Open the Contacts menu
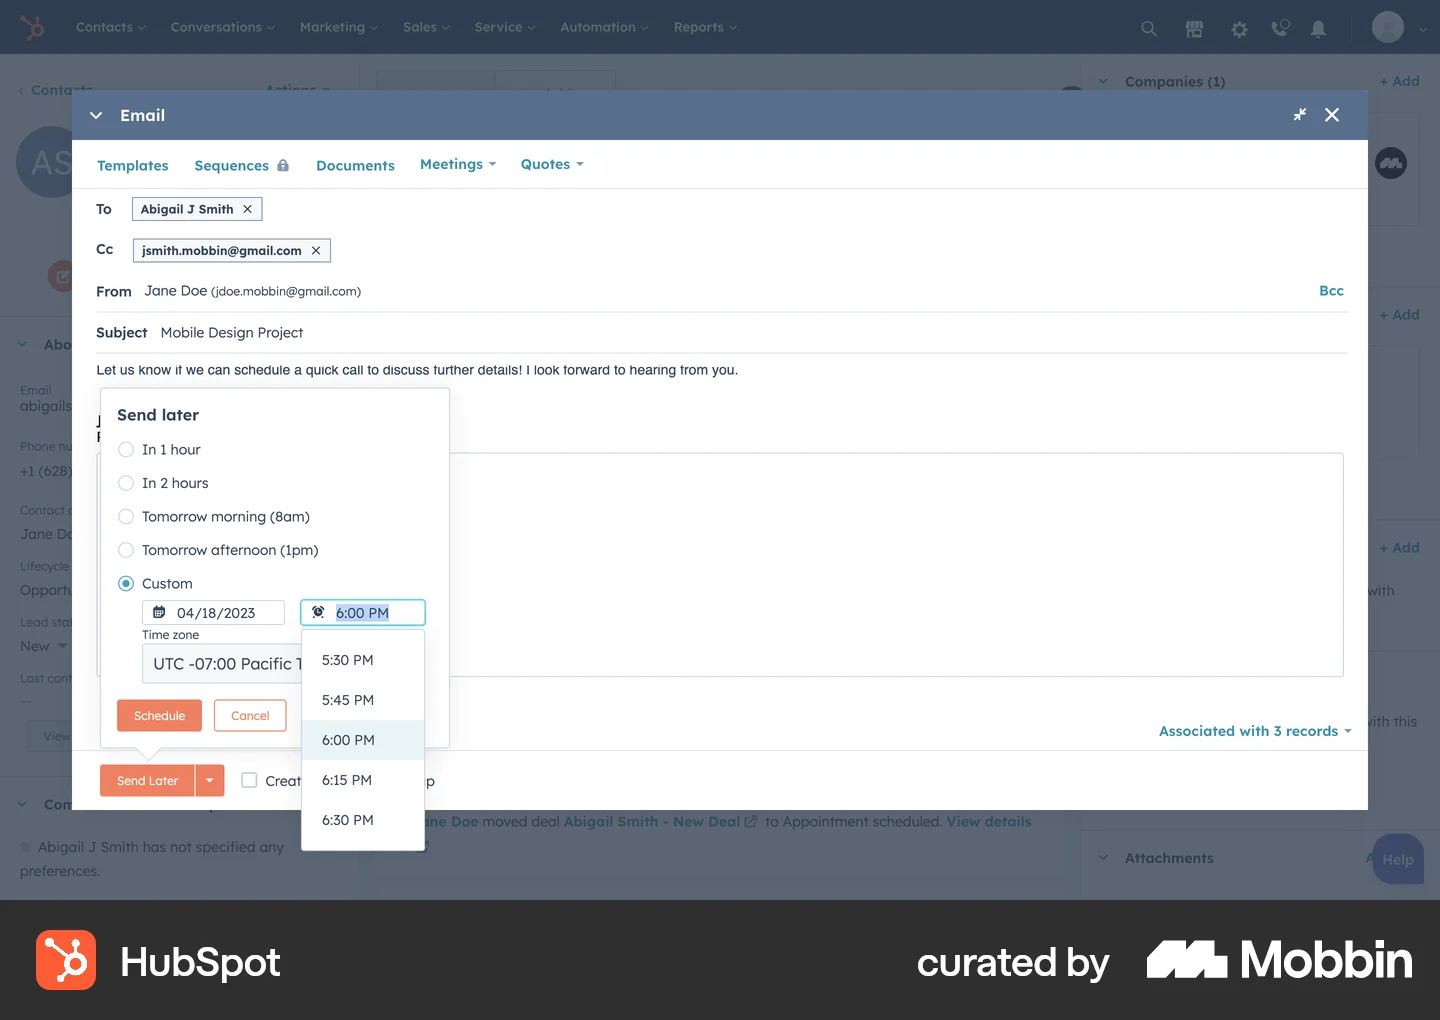Screen dimensions: 1440x1020 tap(111, 27)
